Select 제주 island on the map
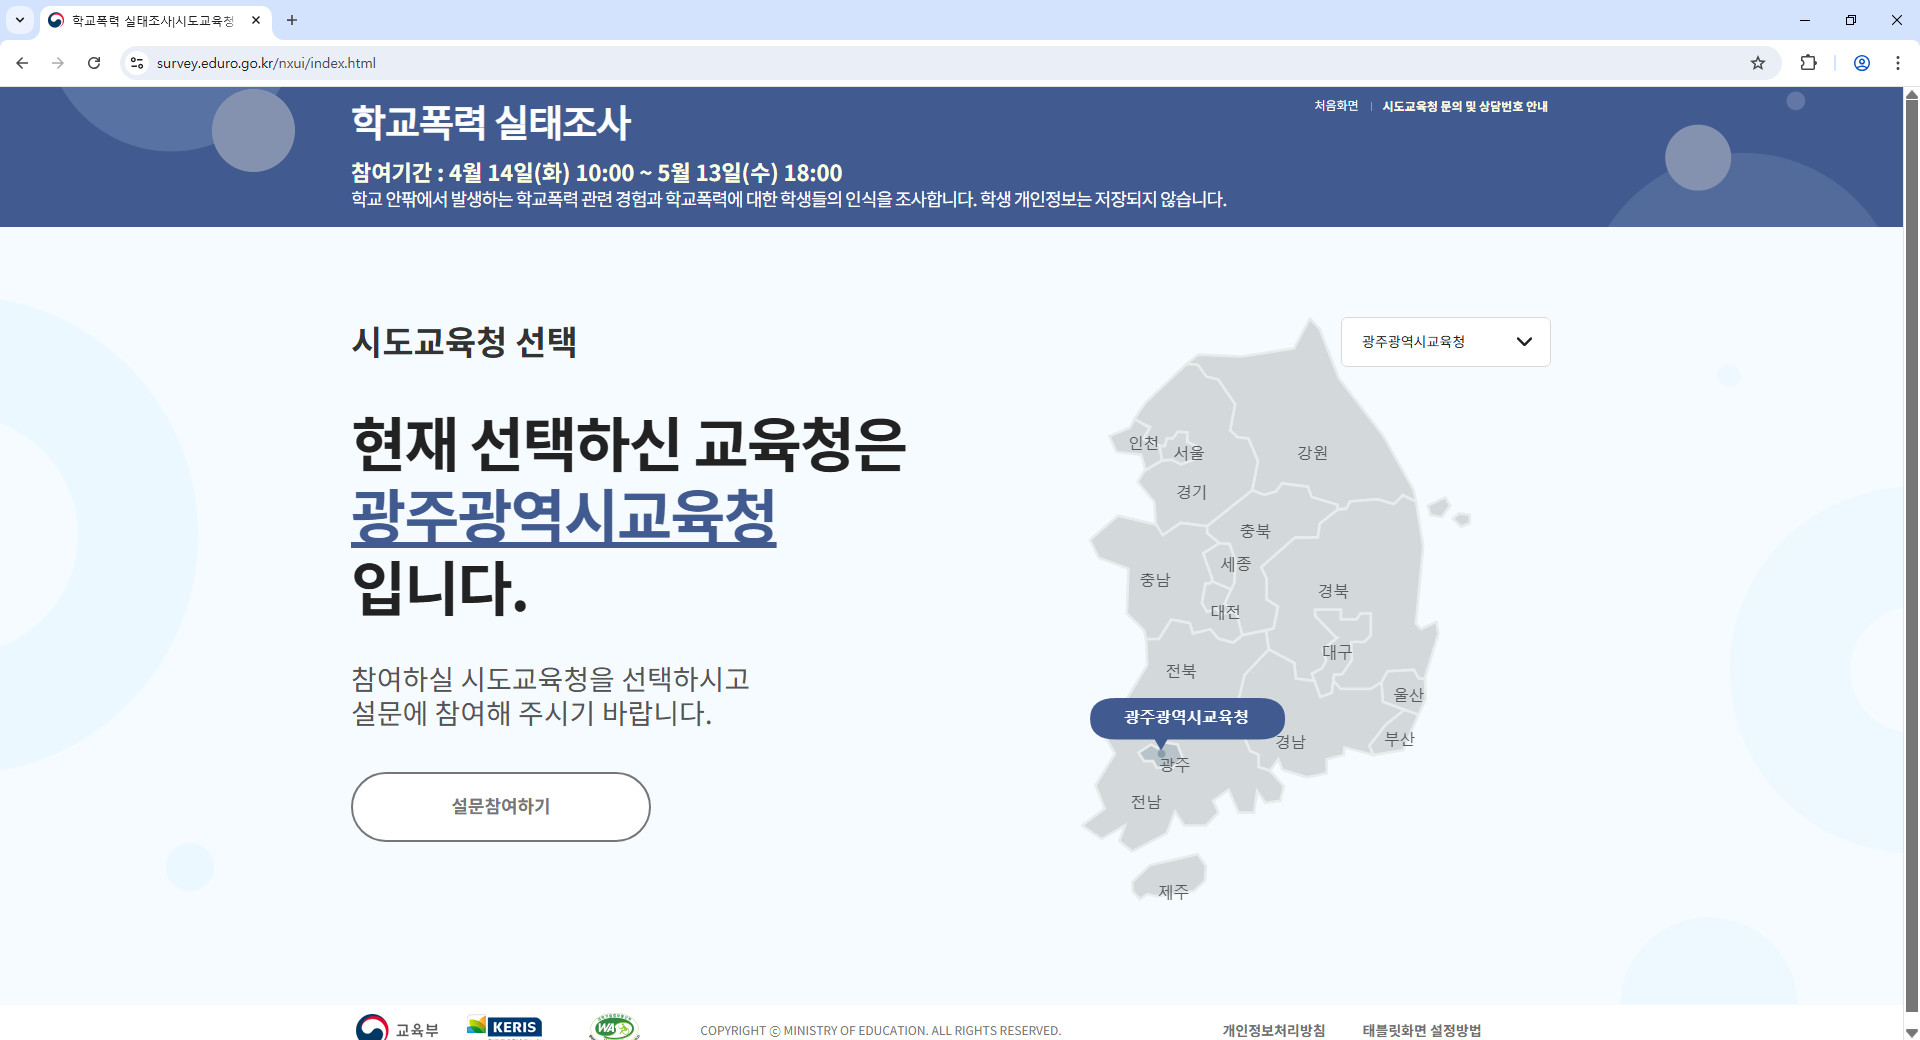Screen dimensions: 1920x1040 [x=1174, y=892]
